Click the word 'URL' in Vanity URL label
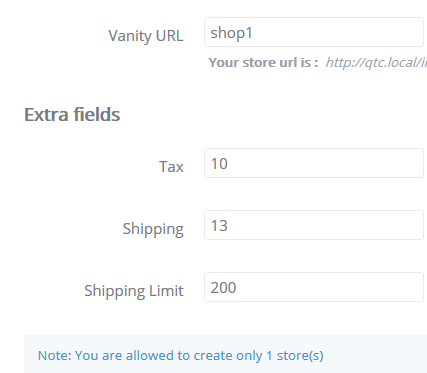 tap(170, 35)
